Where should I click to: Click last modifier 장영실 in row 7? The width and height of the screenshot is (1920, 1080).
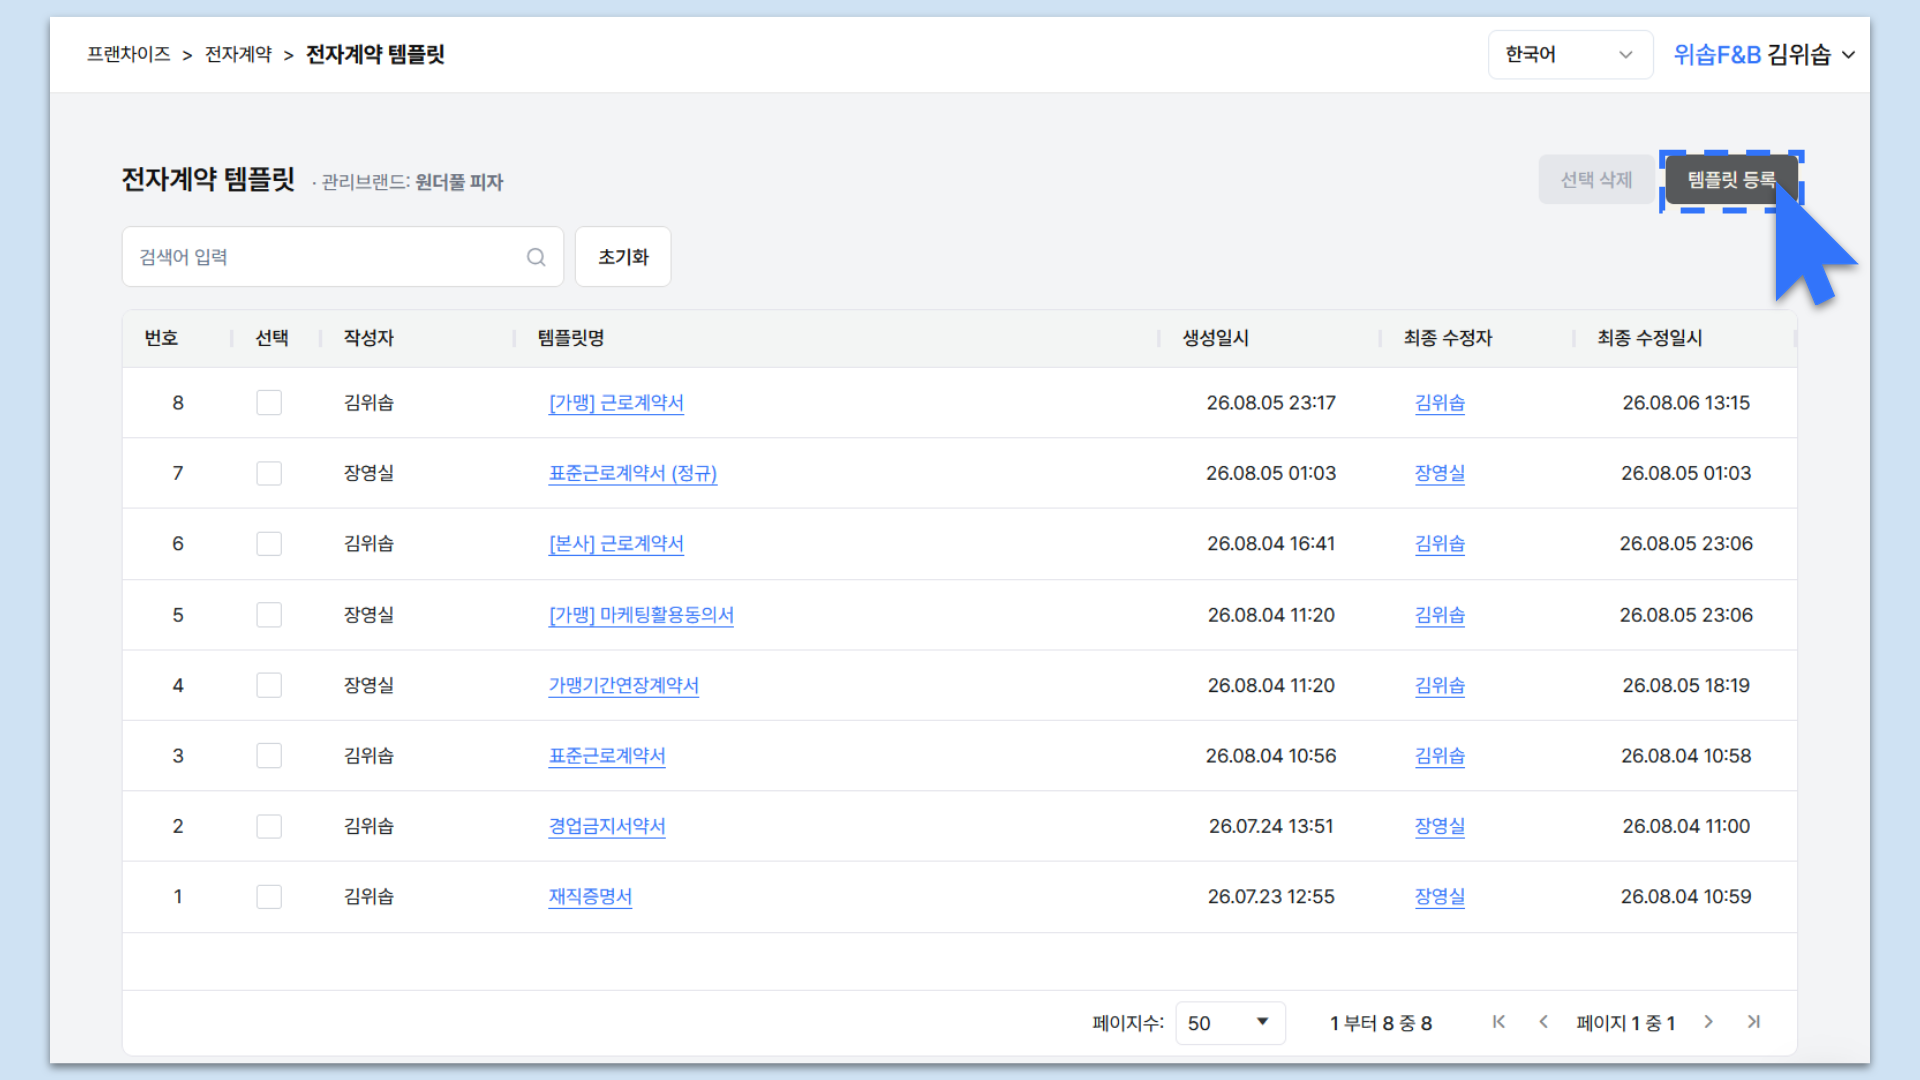click(1440, 473)
